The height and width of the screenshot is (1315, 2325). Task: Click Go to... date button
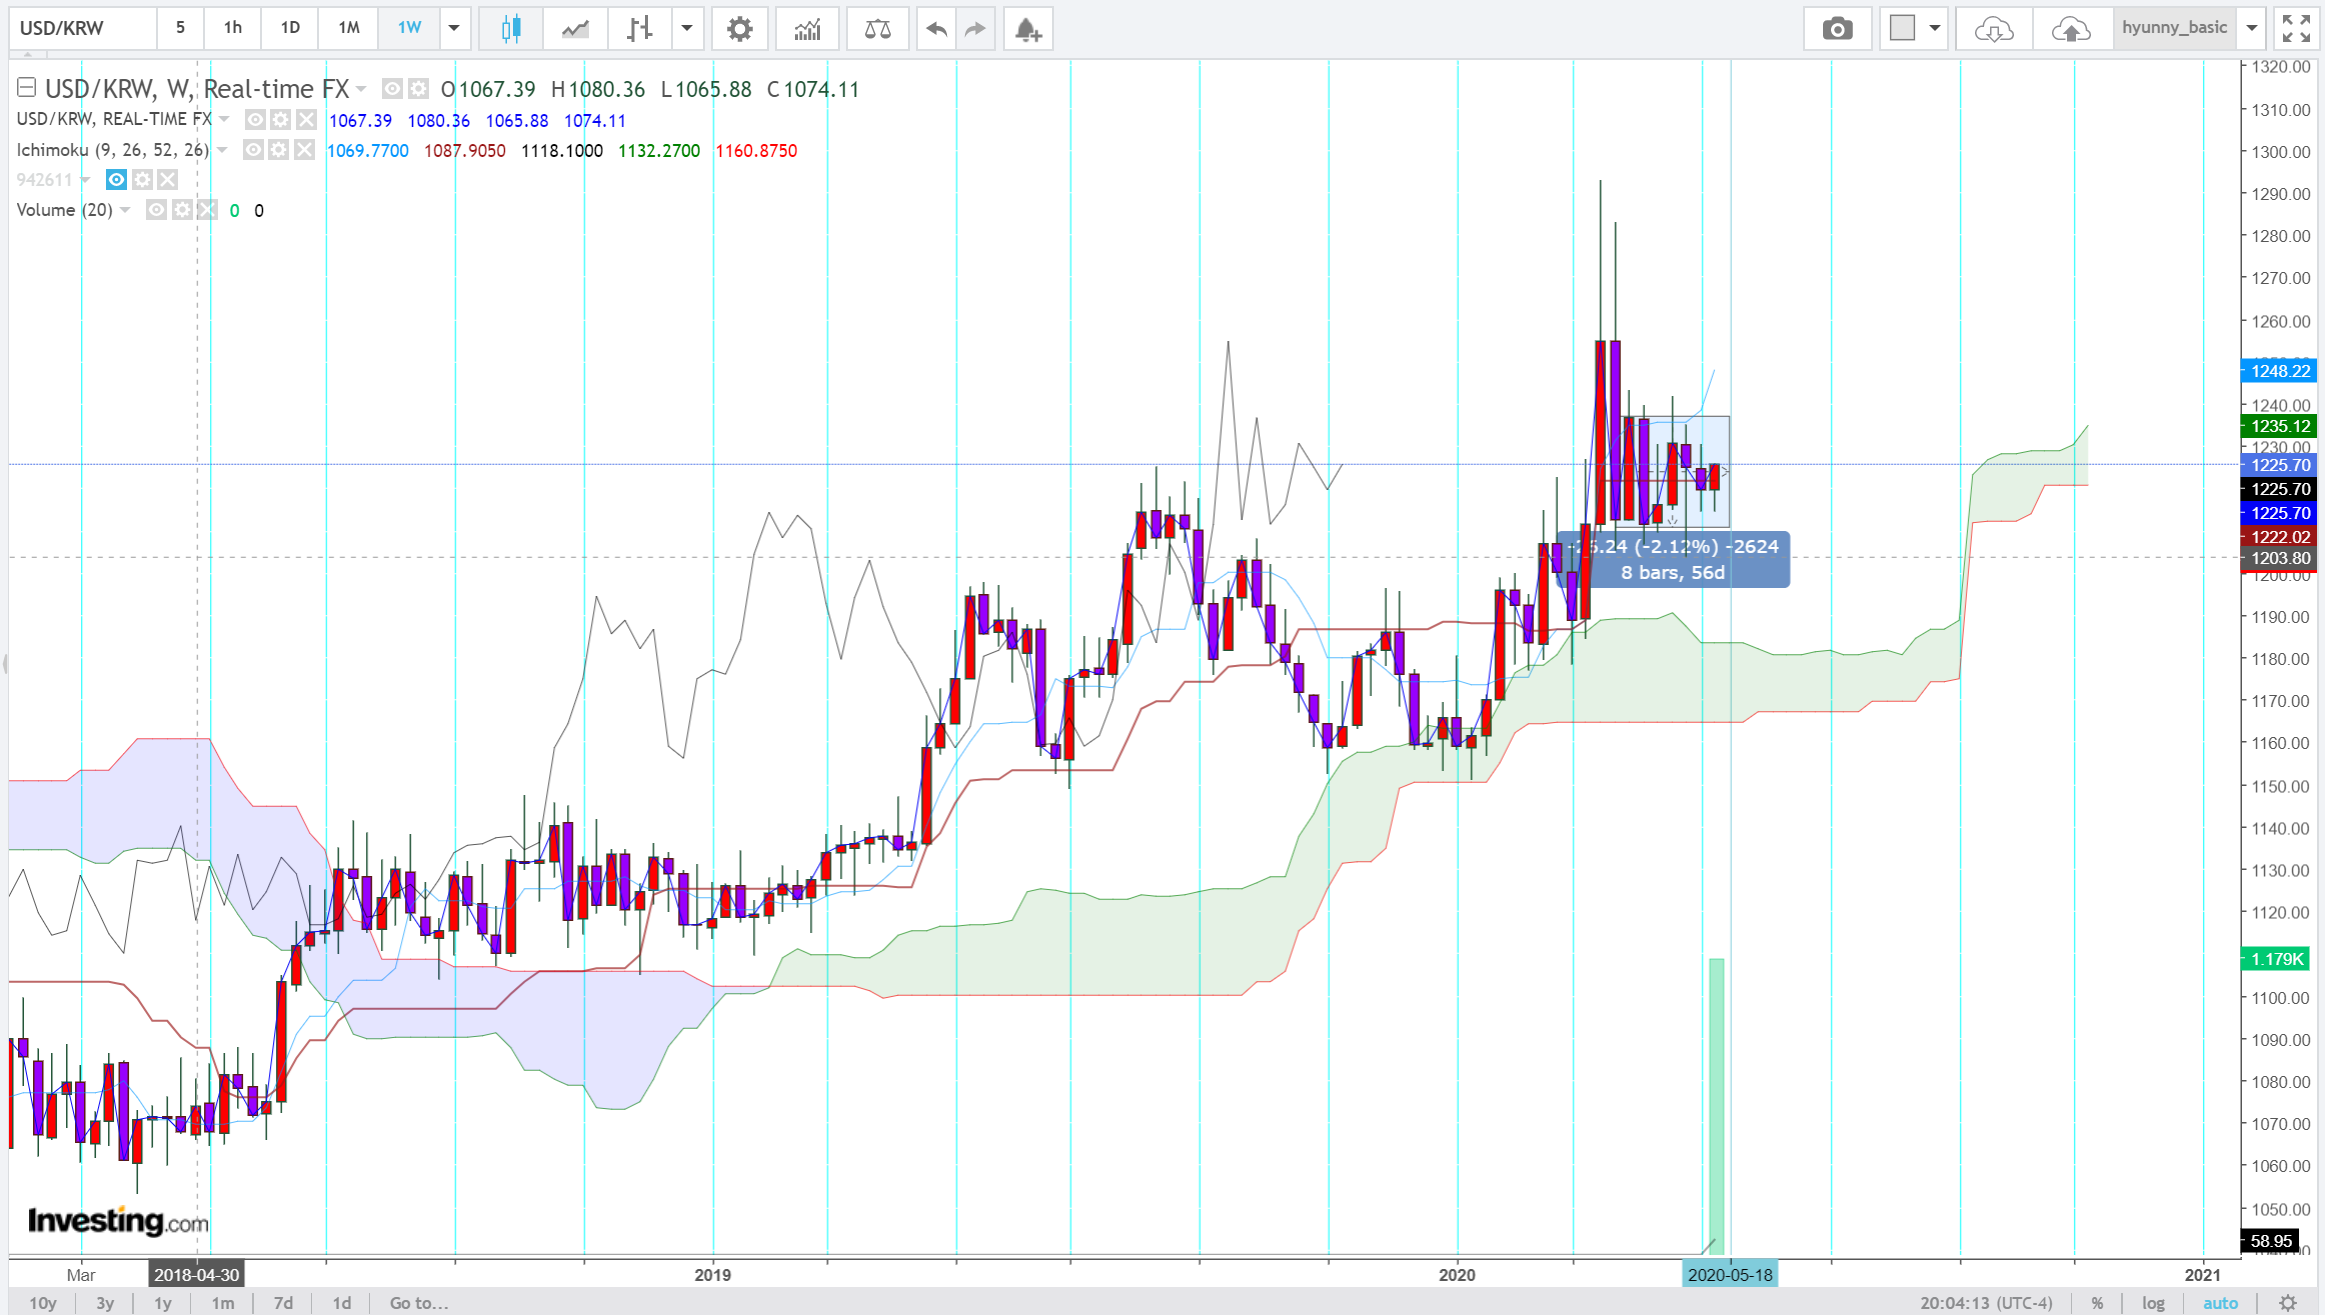[x=418, y=1302]
